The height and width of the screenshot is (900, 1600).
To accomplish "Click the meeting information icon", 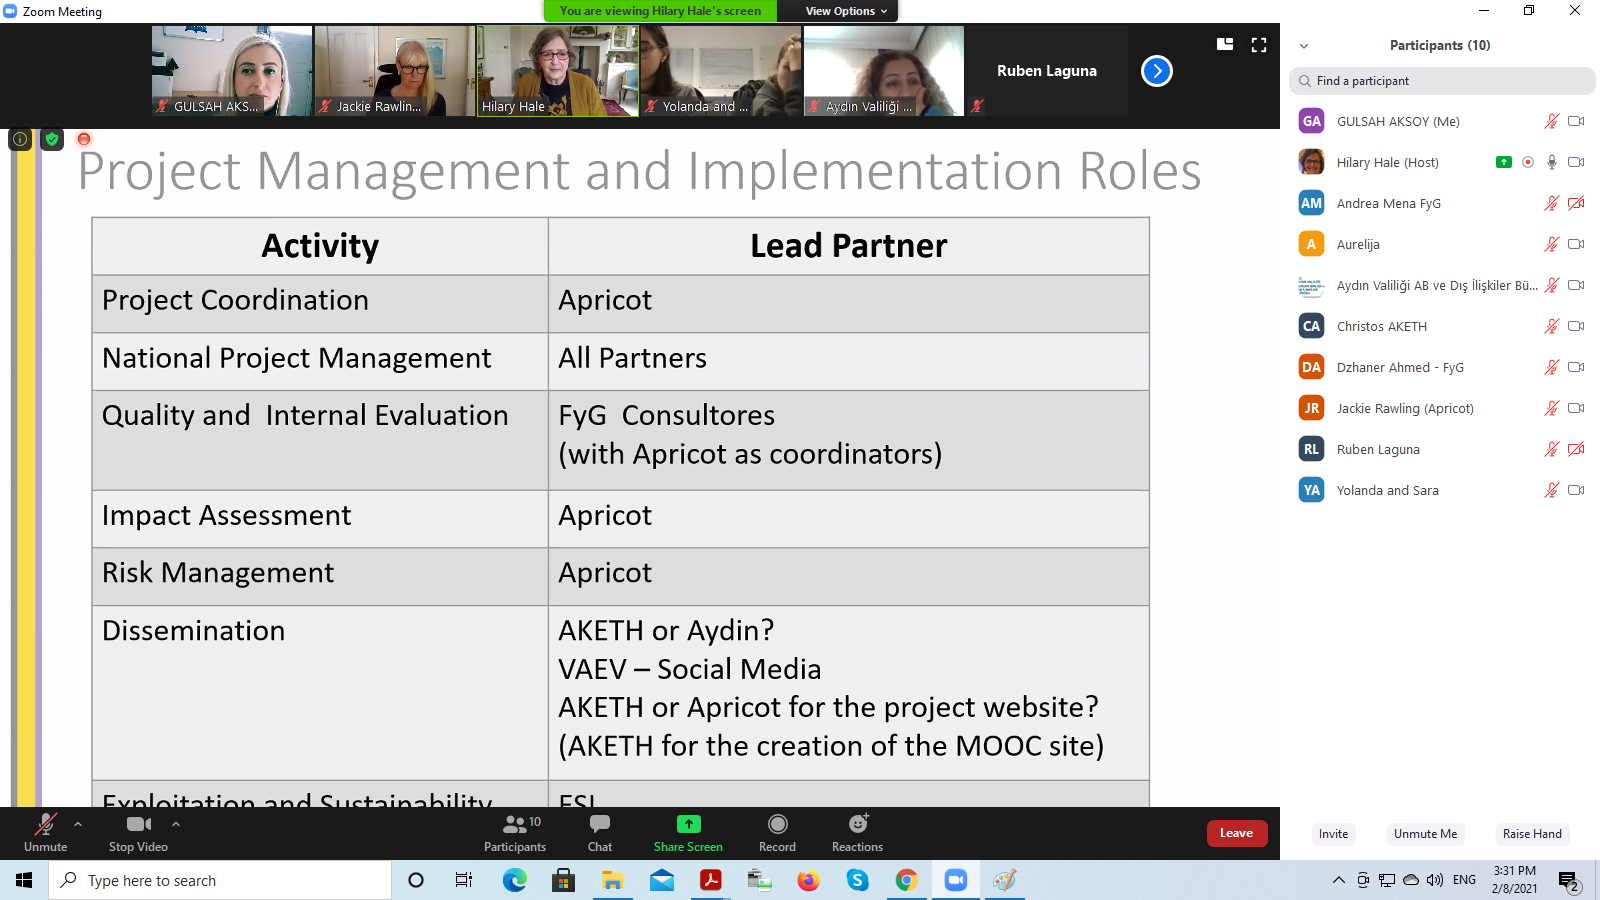I will [x=20, y=140].
